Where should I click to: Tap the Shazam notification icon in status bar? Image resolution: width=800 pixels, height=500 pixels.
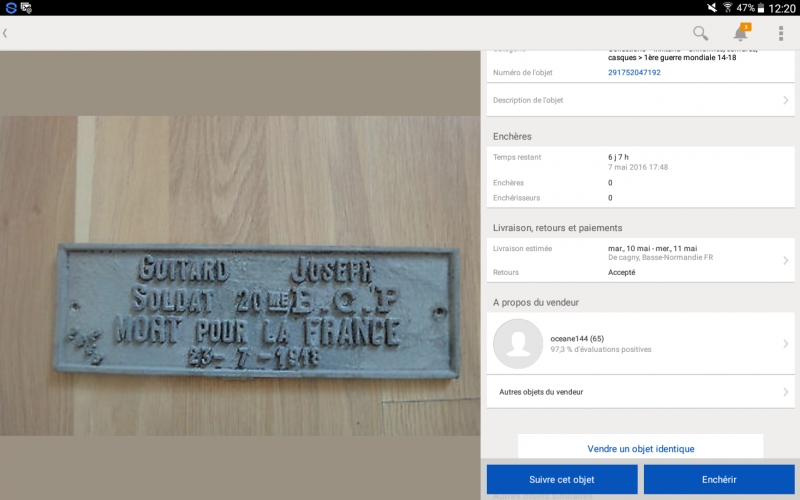(x=11, y=8)
